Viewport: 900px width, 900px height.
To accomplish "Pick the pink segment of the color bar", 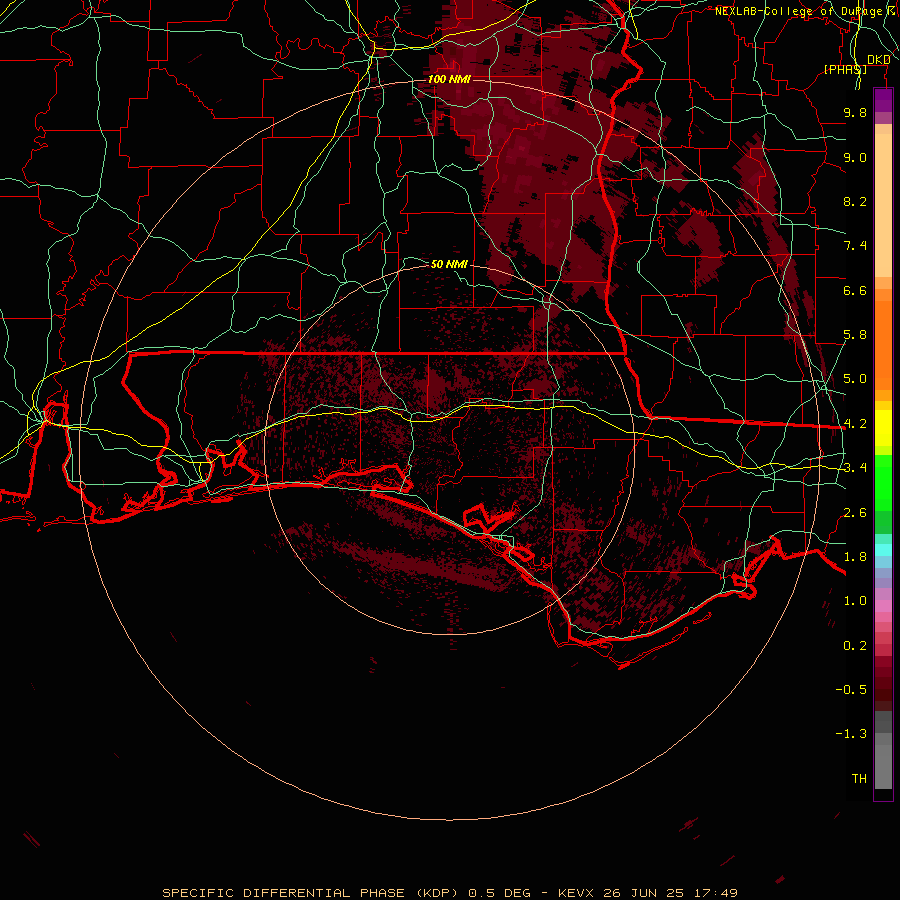I will pos(883,606).
